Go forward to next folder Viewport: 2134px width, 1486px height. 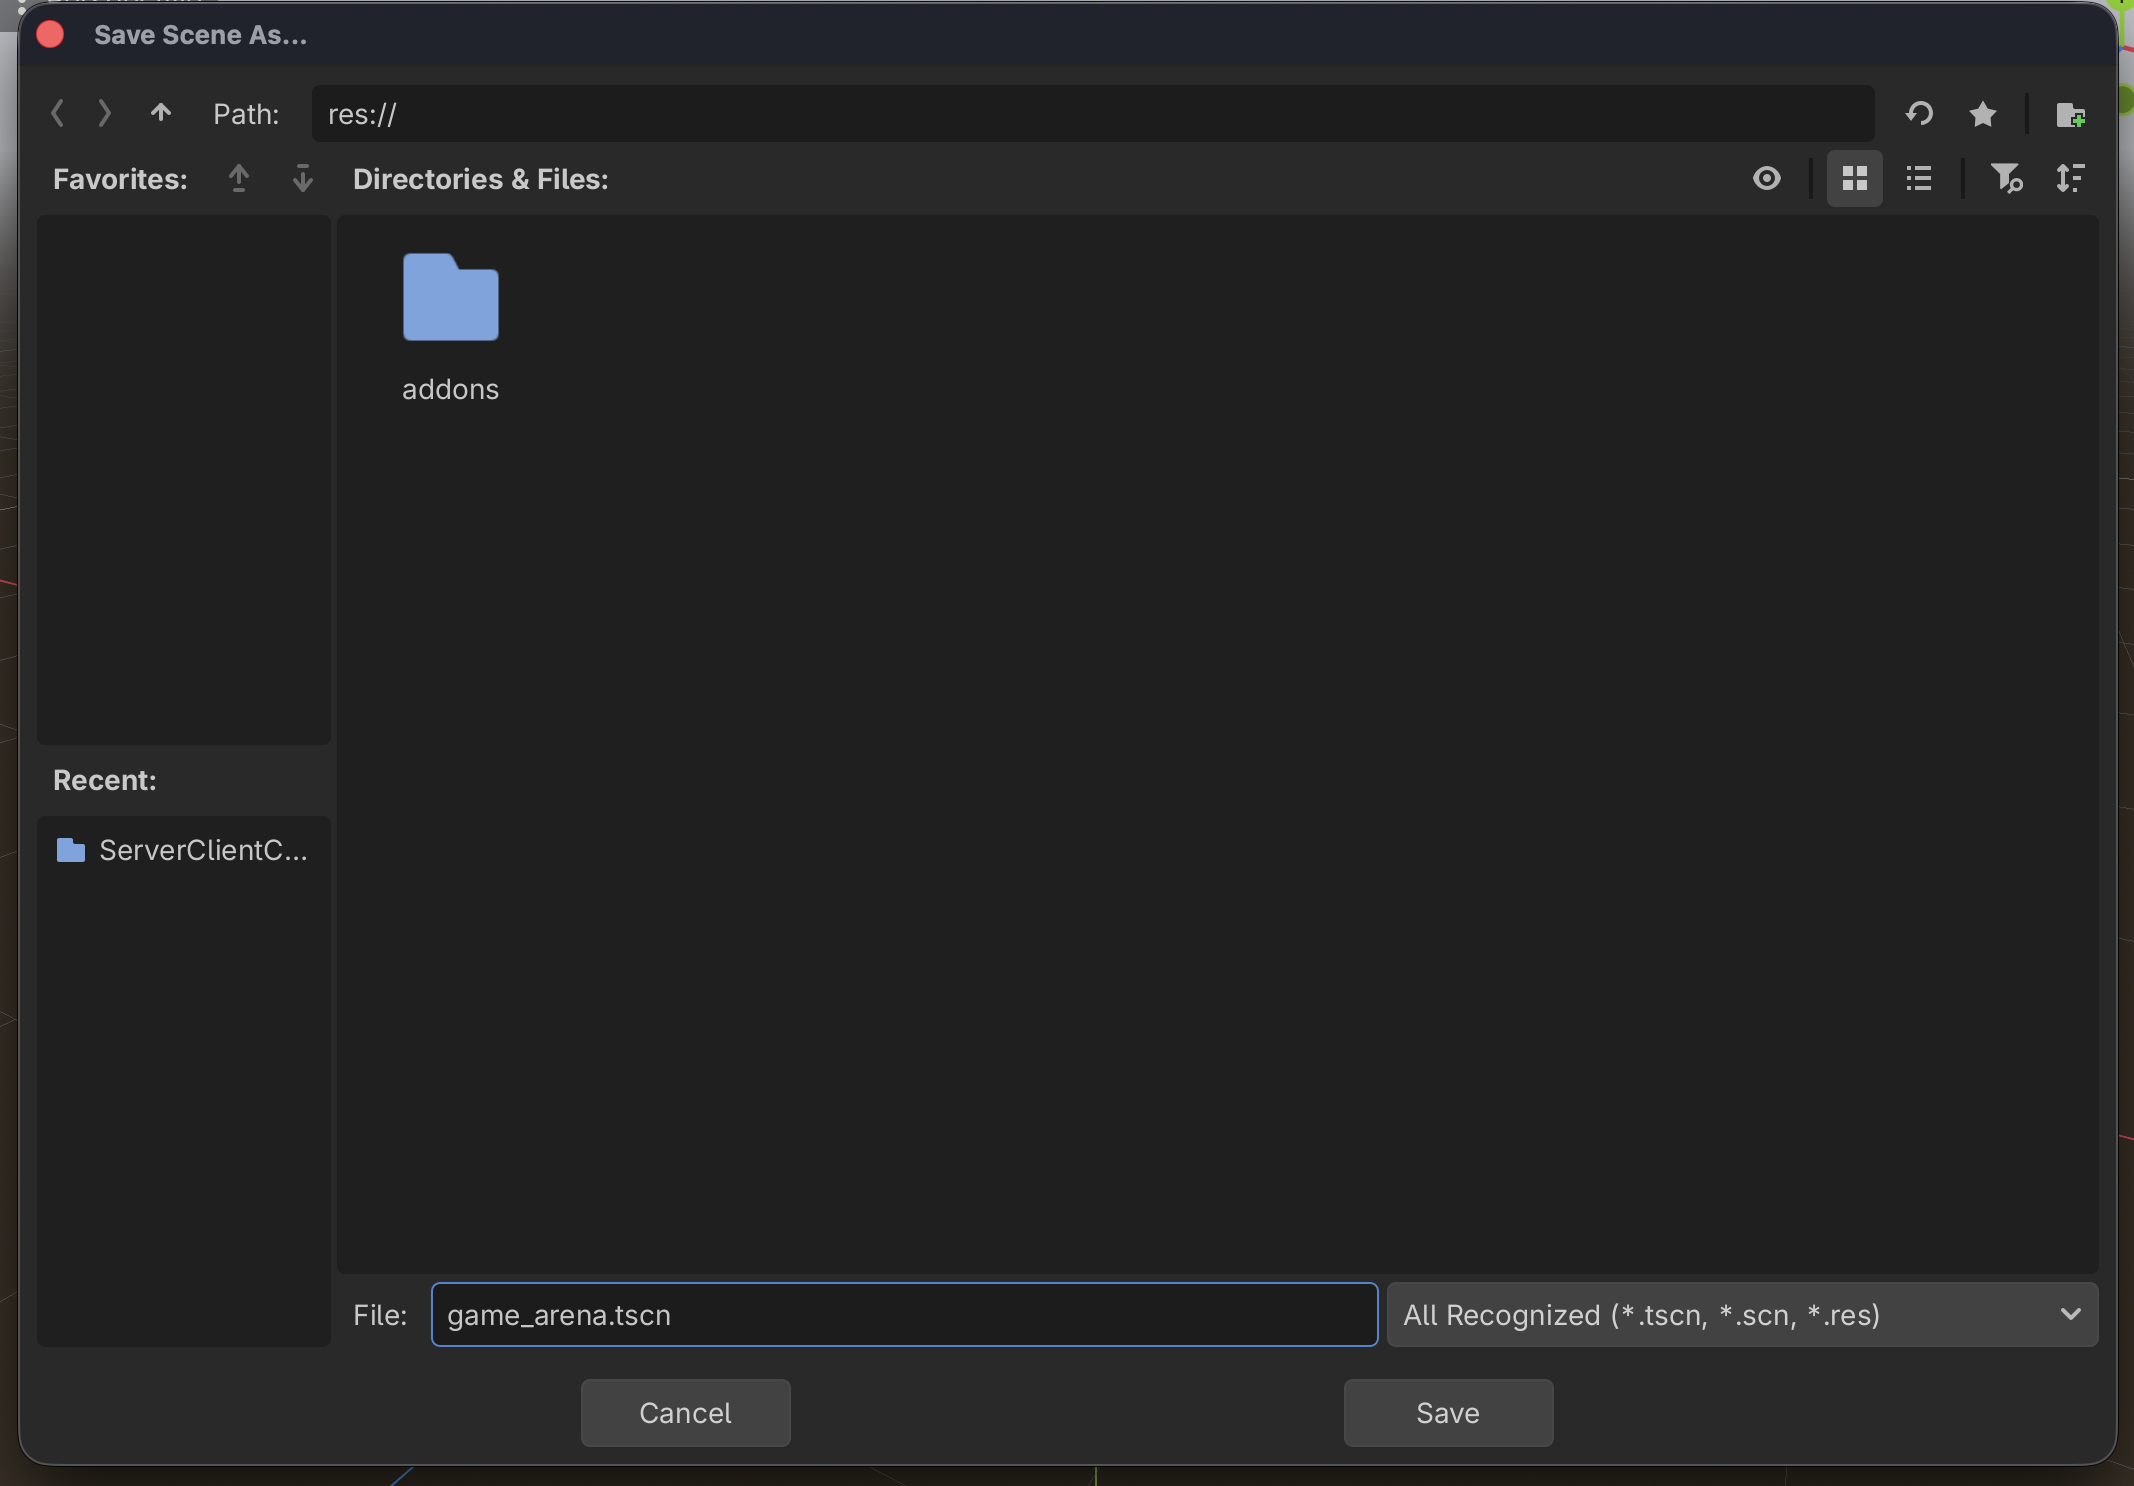point(104,114)
